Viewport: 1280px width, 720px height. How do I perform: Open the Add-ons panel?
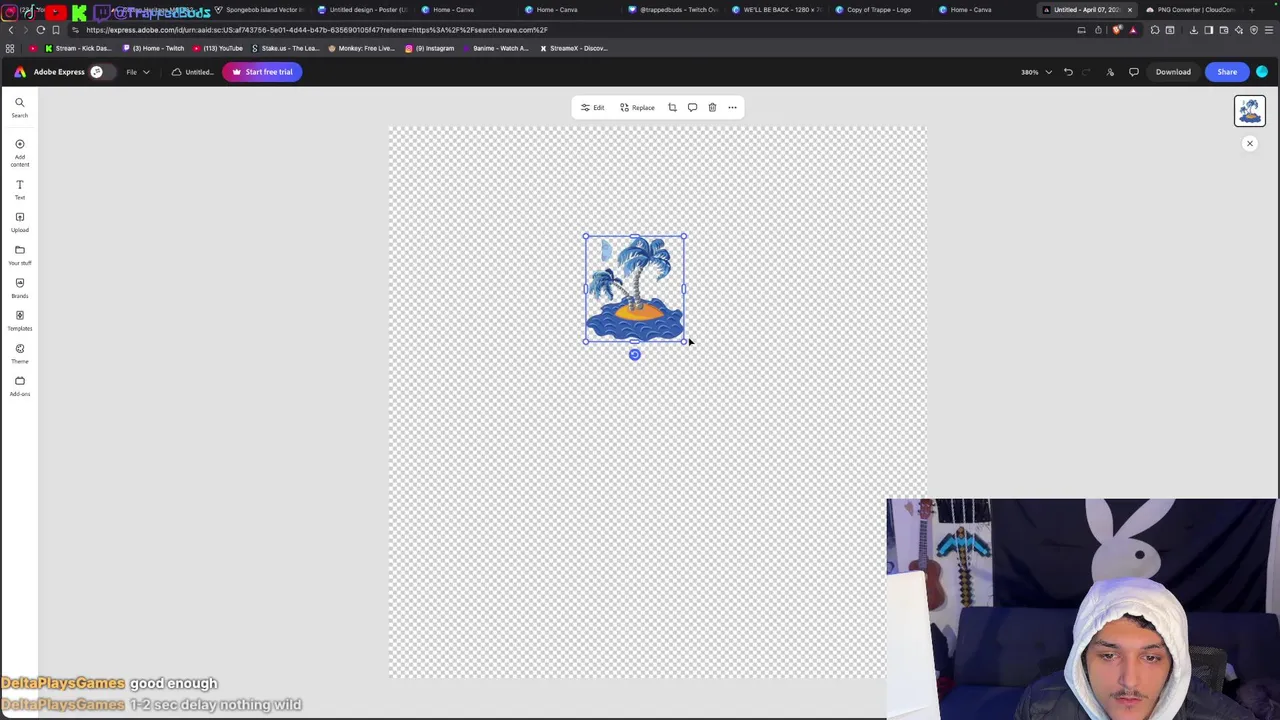[19, 386]
